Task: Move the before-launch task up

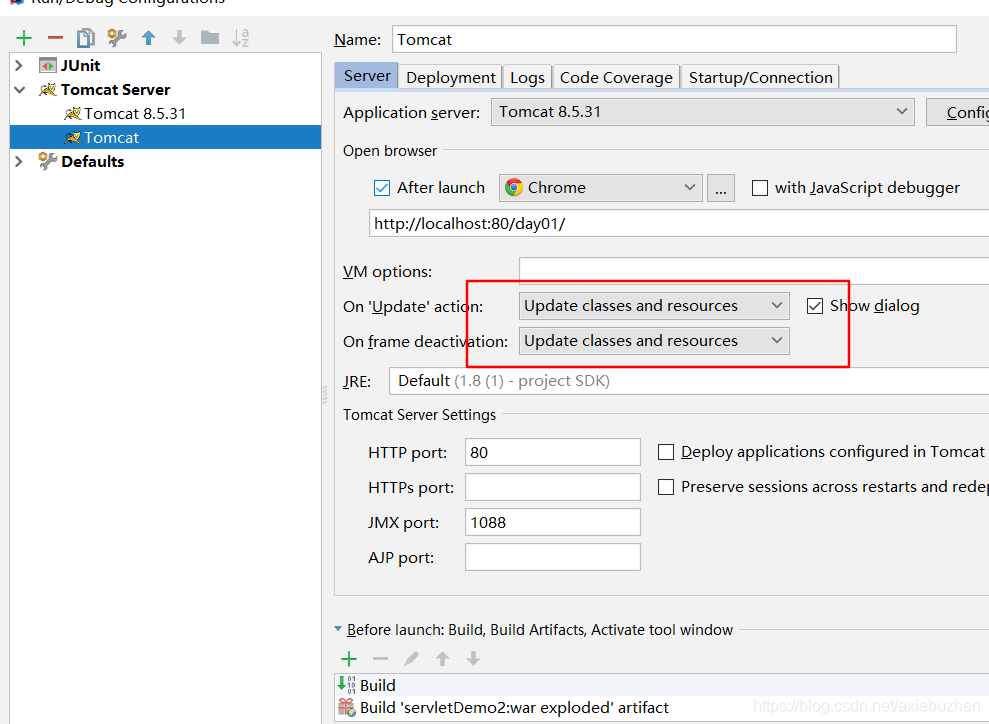Action: point(442,659)
